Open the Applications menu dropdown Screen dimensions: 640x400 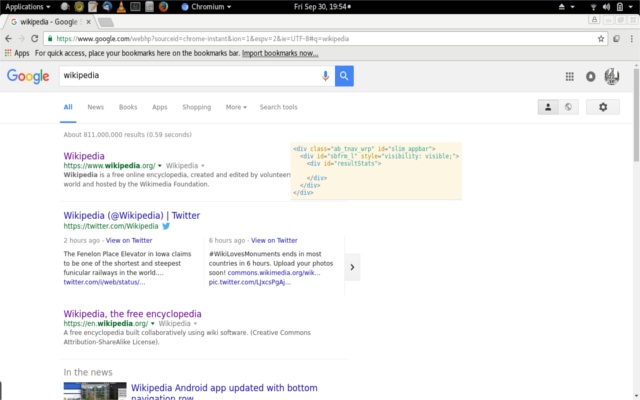pyautogui.click(x=27, y=7)
